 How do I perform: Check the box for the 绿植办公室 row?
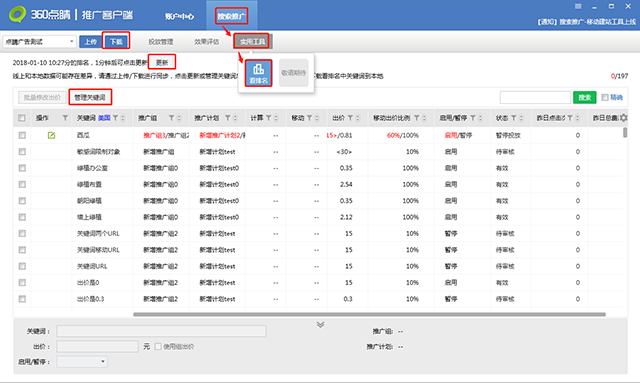pos(22,168)
